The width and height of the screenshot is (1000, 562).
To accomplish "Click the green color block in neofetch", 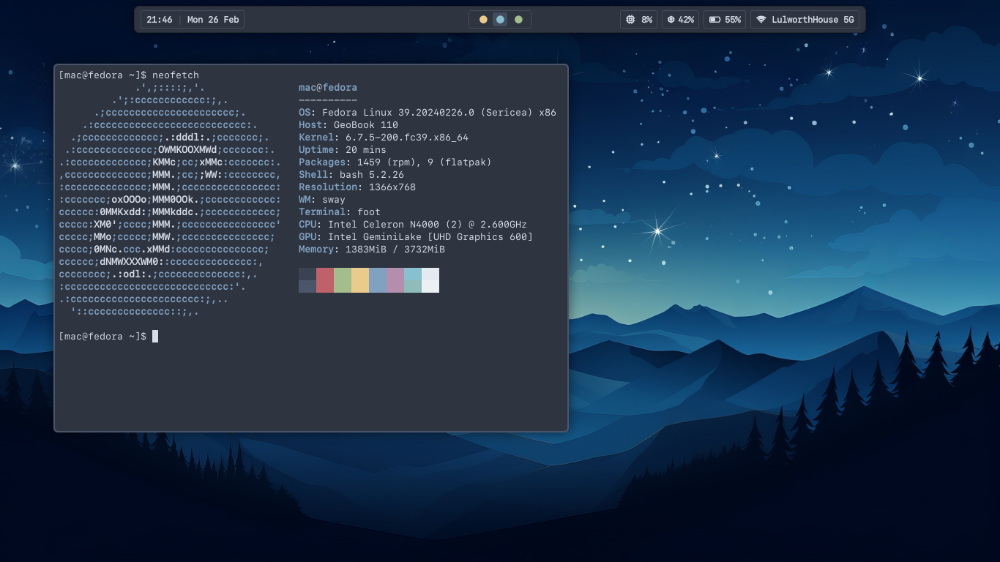I will 342,280.
